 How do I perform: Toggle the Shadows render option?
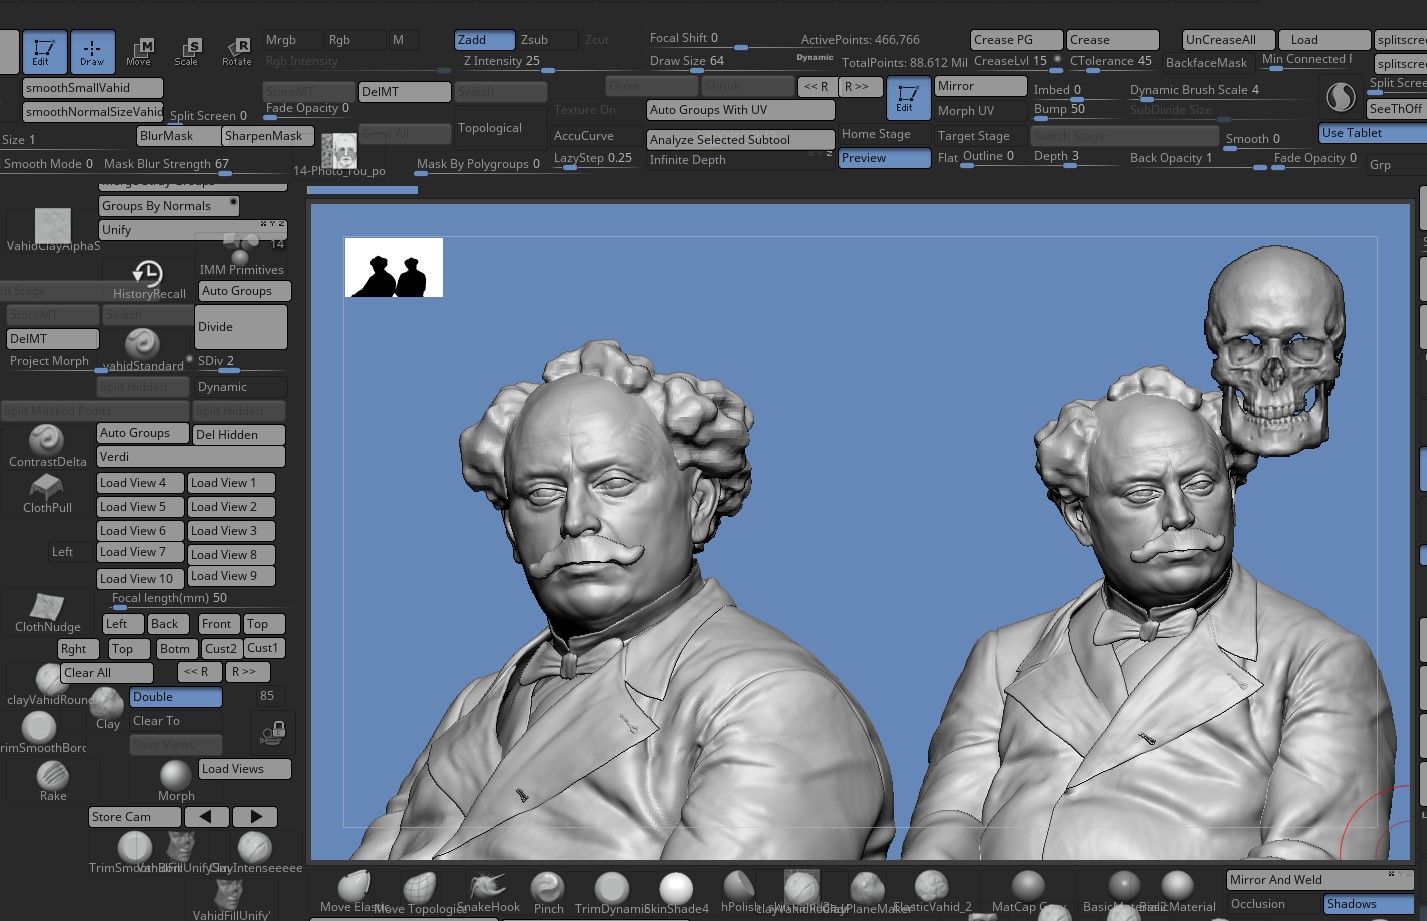[1352, 903]
